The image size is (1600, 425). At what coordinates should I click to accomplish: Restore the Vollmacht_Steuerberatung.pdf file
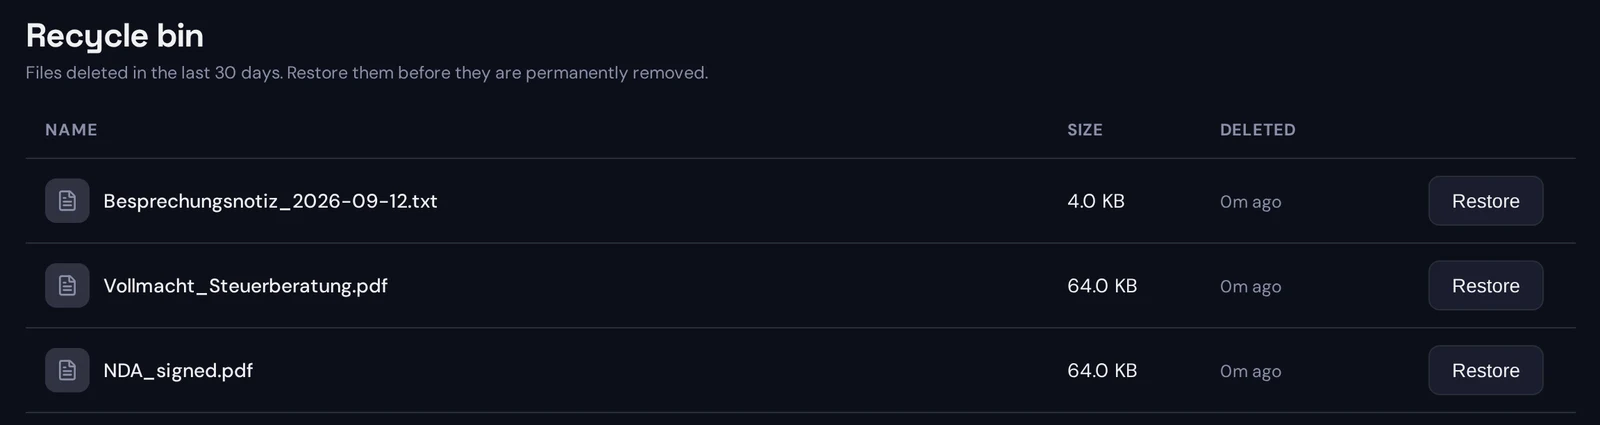pos(1485,286)
